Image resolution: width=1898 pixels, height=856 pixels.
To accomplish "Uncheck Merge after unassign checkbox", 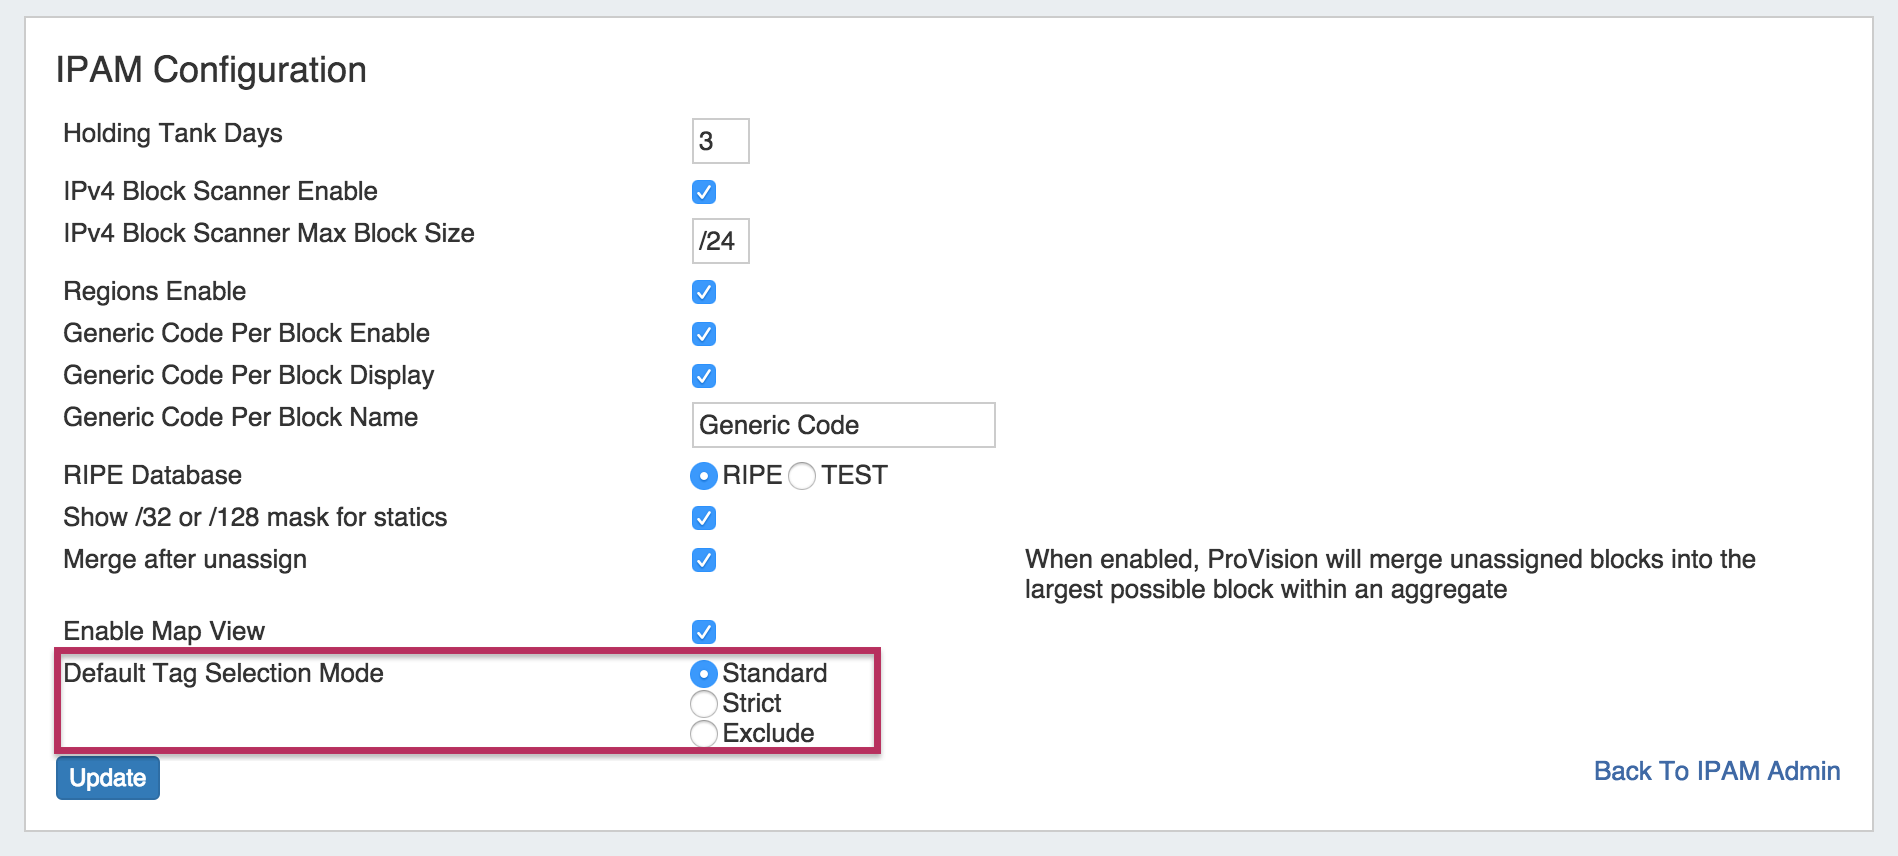I will click(704, 560).
